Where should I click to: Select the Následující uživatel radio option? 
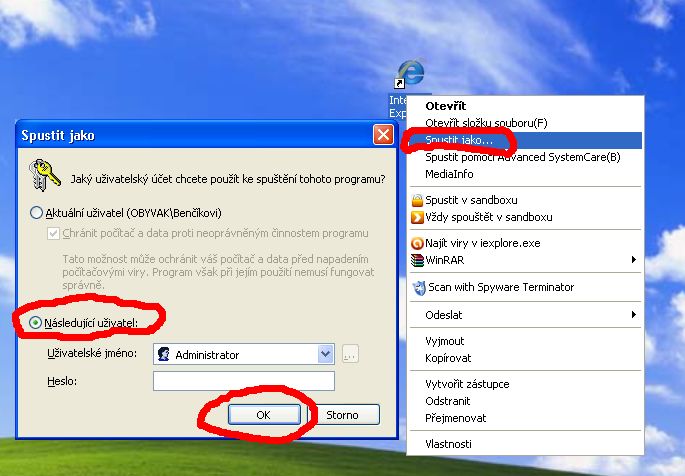point(35,323)
